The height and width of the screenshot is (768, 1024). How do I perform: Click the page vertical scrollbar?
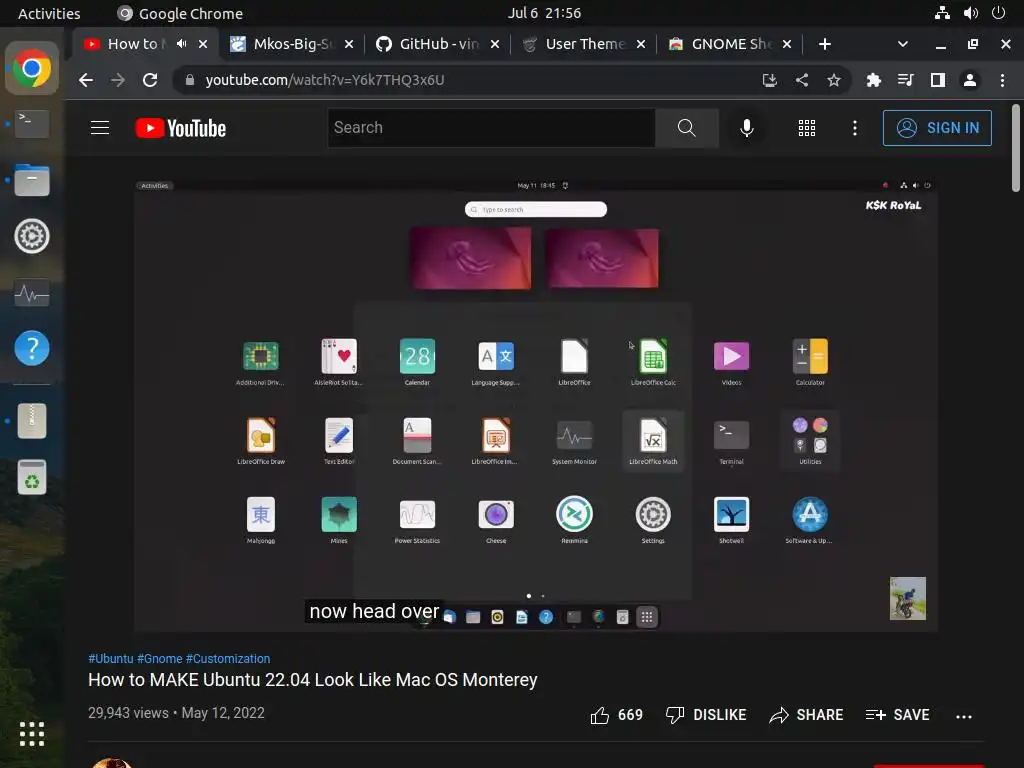[1016, 148]
